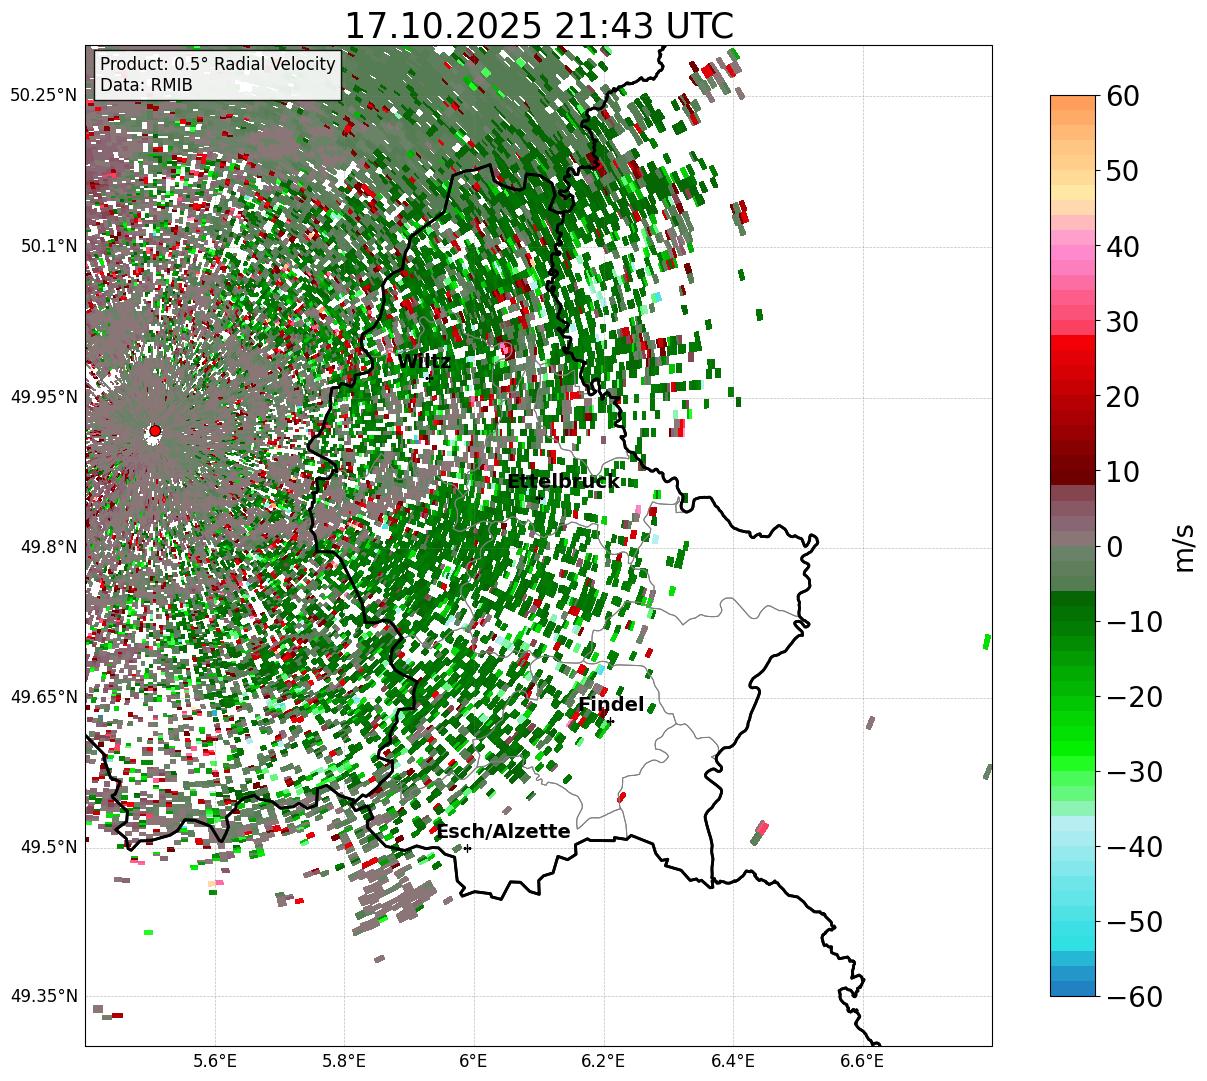This screenshot has height=1081, width=1207.
Task: Click the "Data: RMIB" text
Action: click(146, 86)
